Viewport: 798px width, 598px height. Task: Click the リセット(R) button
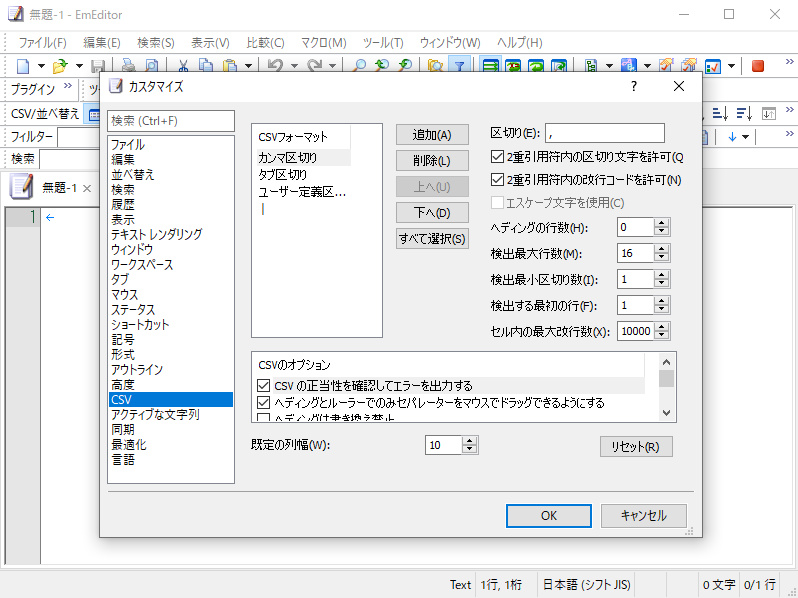coord(636,447)
